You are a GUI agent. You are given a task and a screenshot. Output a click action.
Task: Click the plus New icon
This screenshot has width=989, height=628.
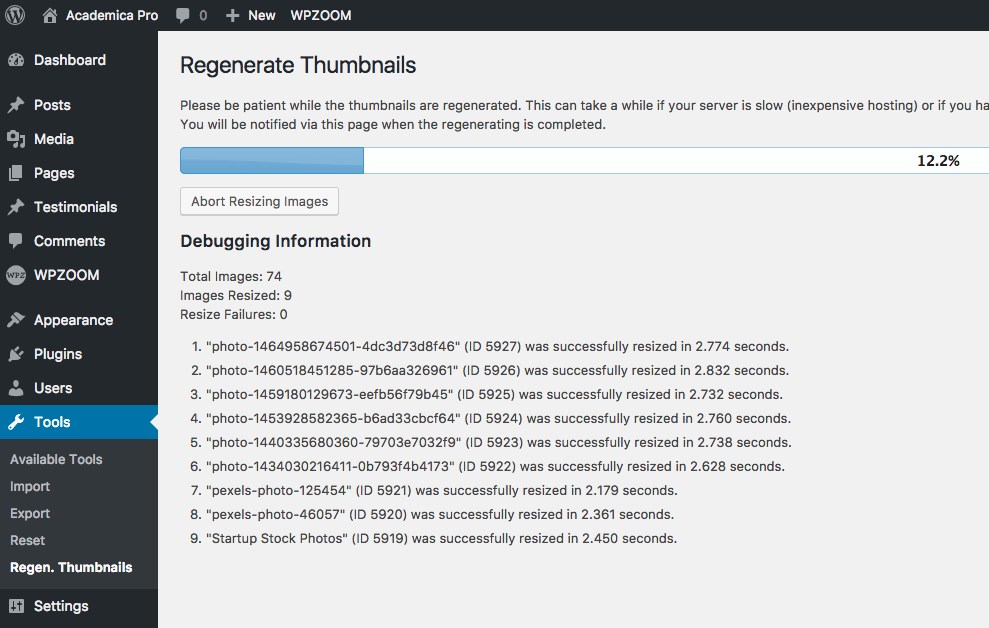click(232, 16)
